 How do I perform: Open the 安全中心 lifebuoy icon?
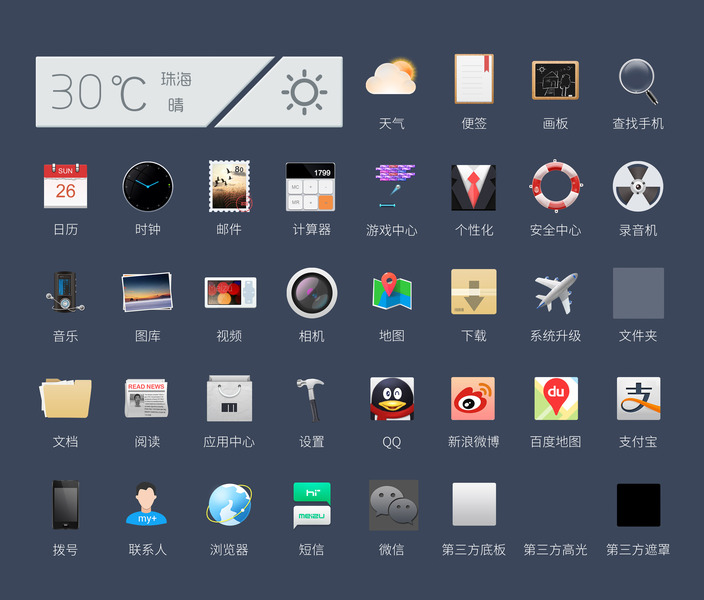click(x=555, y=185)
